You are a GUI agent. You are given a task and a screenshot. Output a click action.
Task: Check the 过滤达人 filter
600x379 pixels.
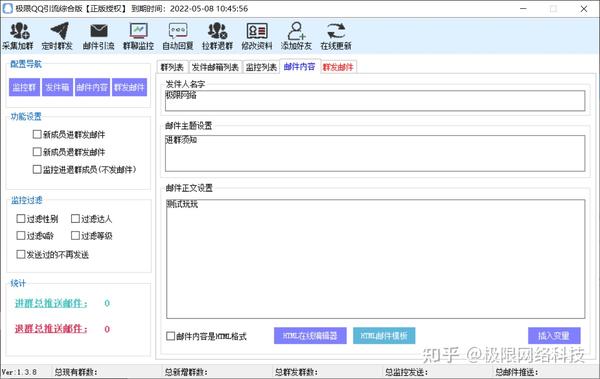(x=75, y=219)
